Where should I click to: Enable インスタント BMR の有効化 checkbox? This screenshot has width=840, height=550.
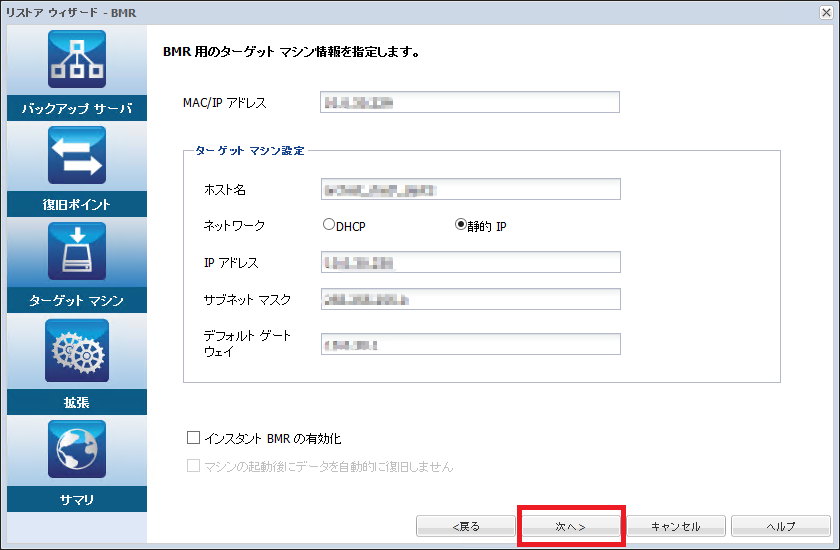[x=193, y=438]
